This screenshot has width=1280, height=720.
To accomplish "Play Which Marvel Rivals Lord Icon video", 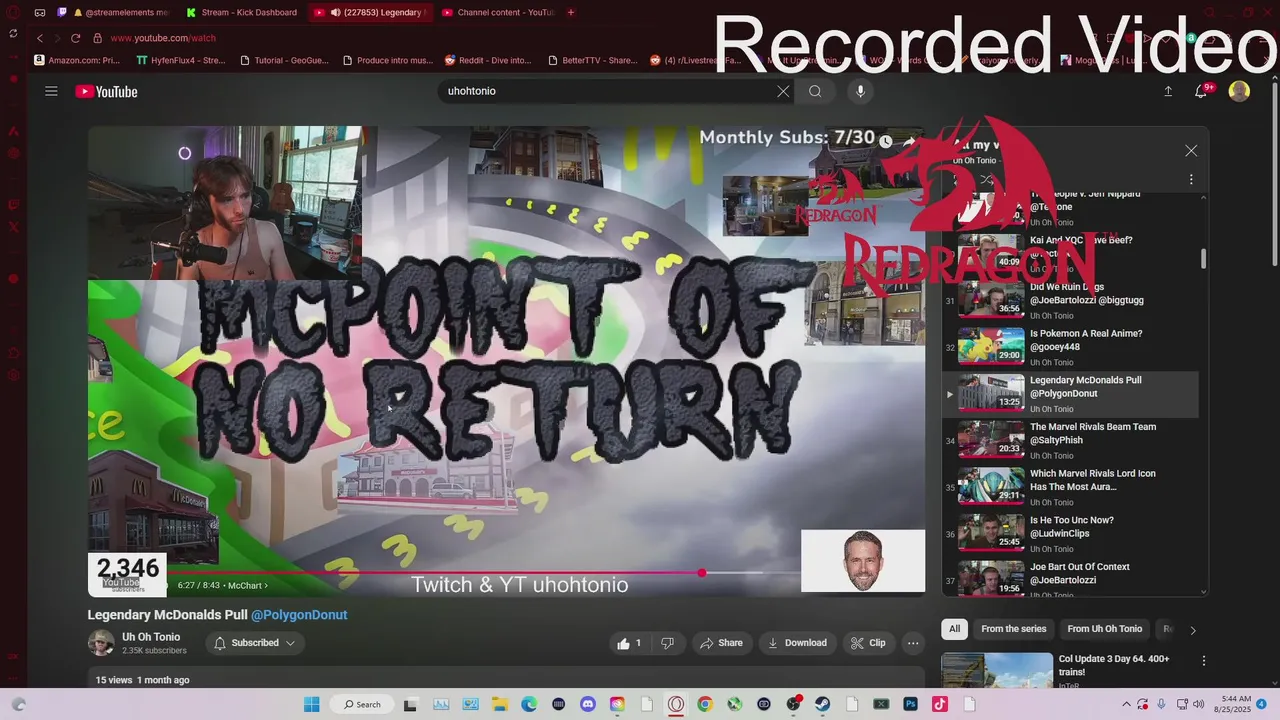I will pos(1070,487).
